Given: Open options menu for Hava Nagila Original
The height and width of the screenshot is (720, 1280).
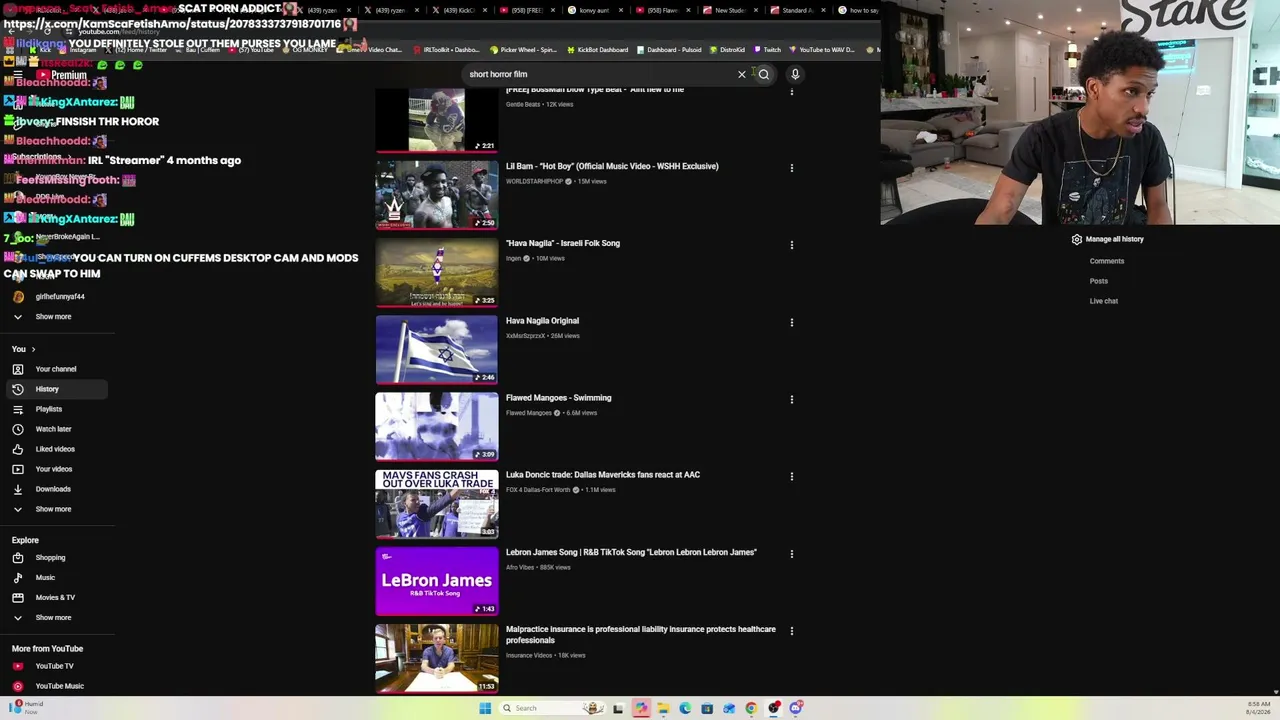Looking at the screenshot, I should 792,322.
